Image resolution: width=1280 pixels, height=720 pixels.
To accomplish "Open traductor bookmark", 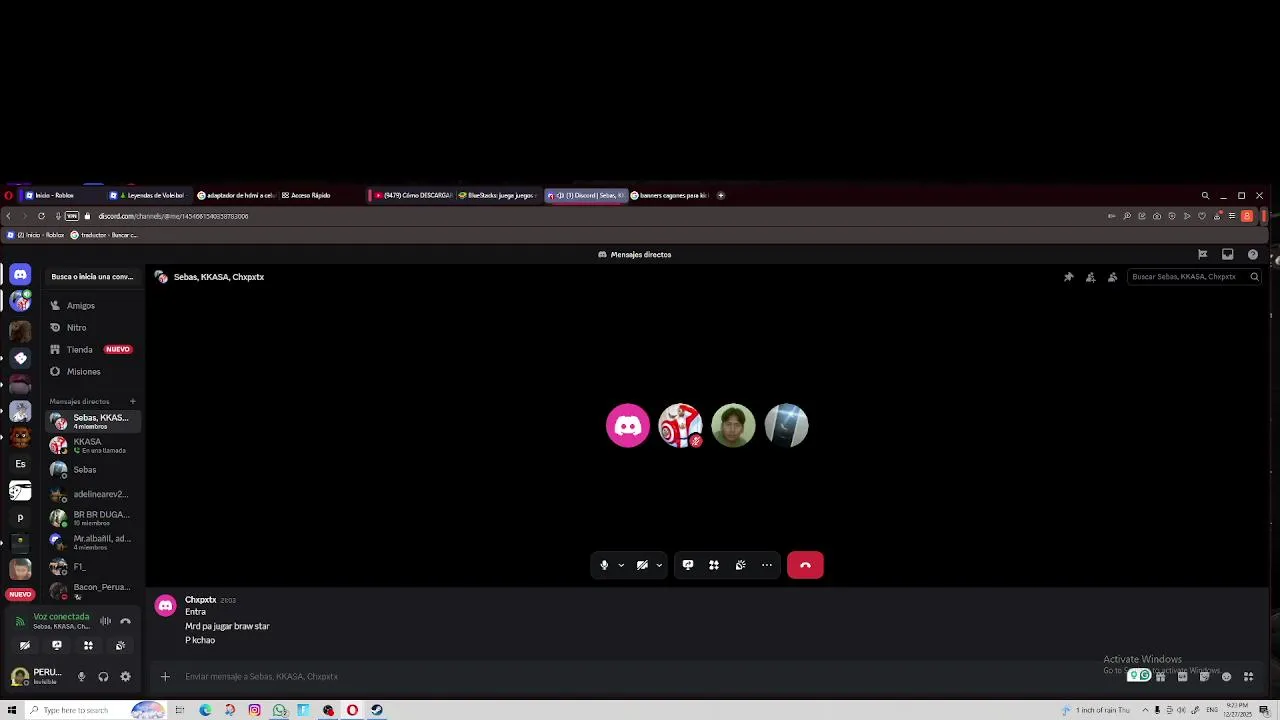I will pyautogui.click(x=104, y=235).
